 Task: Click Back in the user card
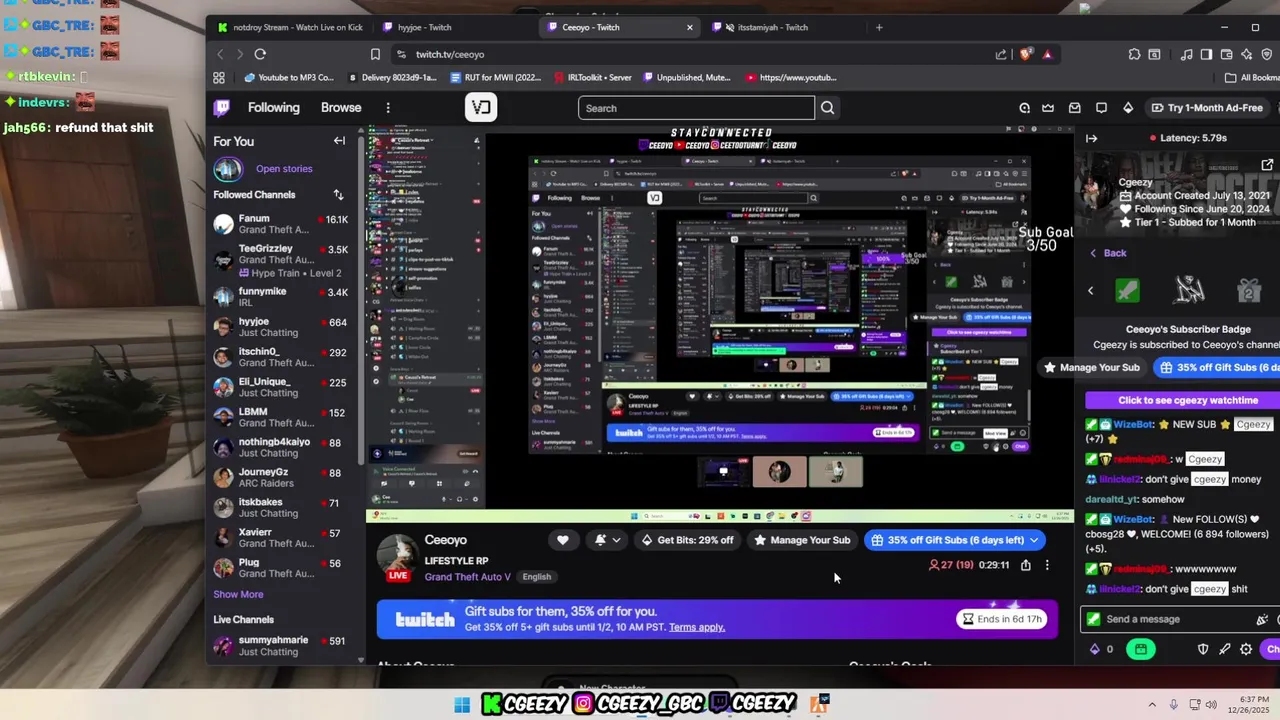click(1107, 253)
